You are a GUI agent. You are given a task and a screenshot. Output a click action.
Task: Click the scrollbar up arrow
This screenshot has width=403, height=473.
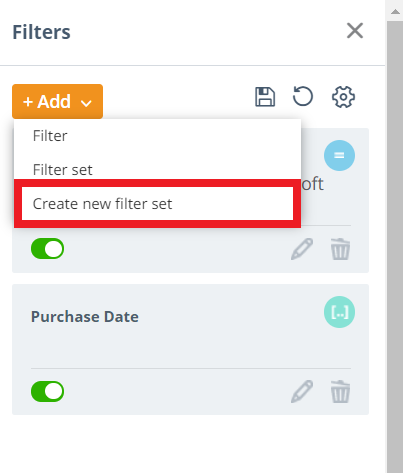pyautogui.click(x=395, y=12)
